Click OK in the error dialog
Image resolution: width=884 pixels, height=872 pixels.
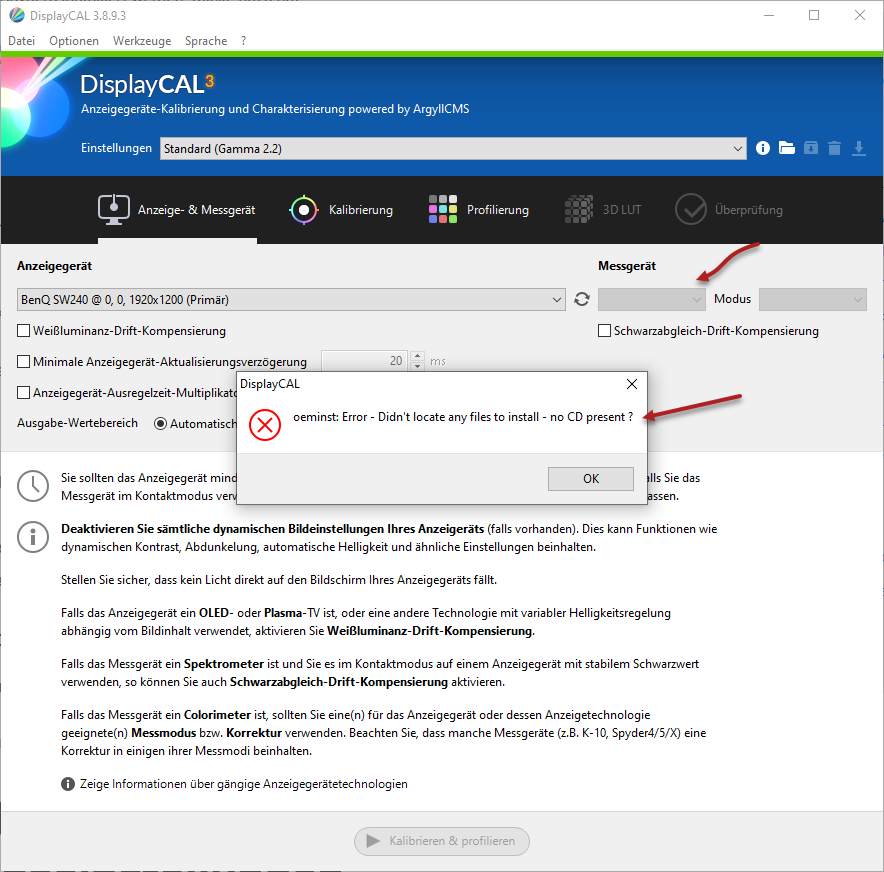click(x=591, y=479)
